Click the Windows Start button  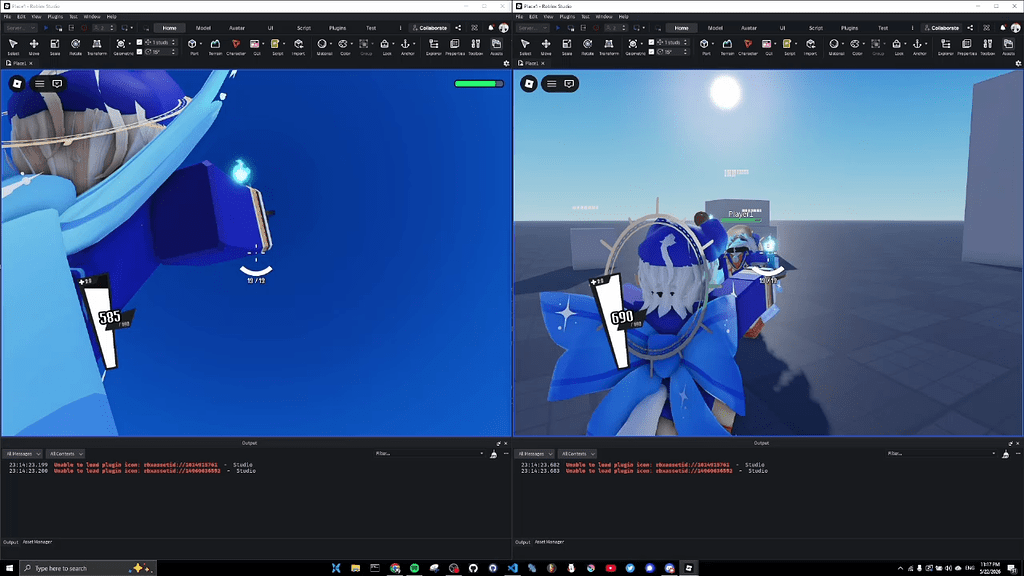[x=9, y=568]
